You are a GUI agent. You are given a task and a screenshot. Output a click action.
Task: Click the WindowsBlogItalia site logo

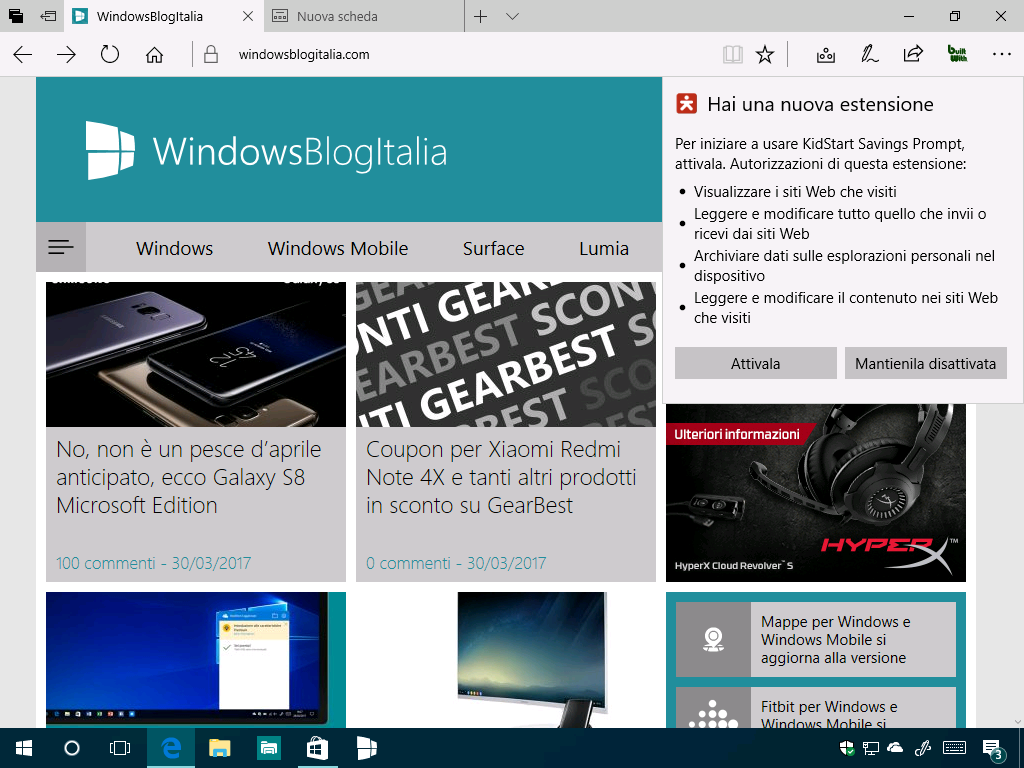[266, 151]
